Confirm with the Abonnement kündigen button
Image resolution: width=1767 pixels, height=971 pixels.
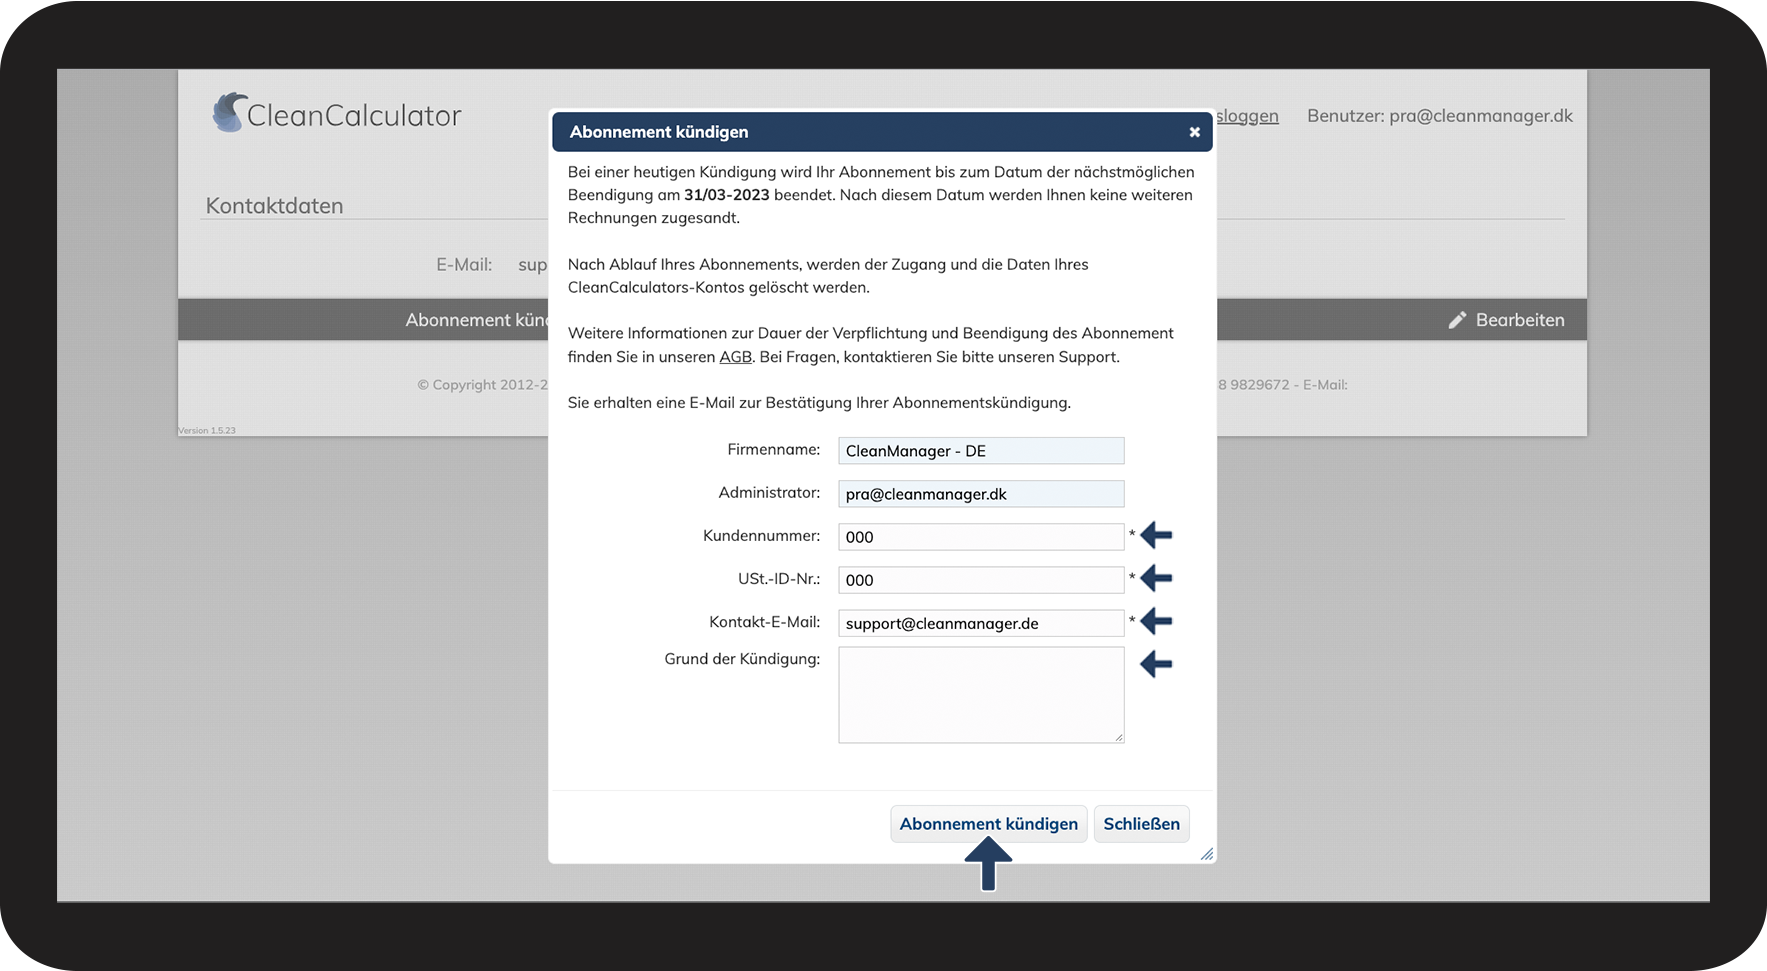coord(988,824)
